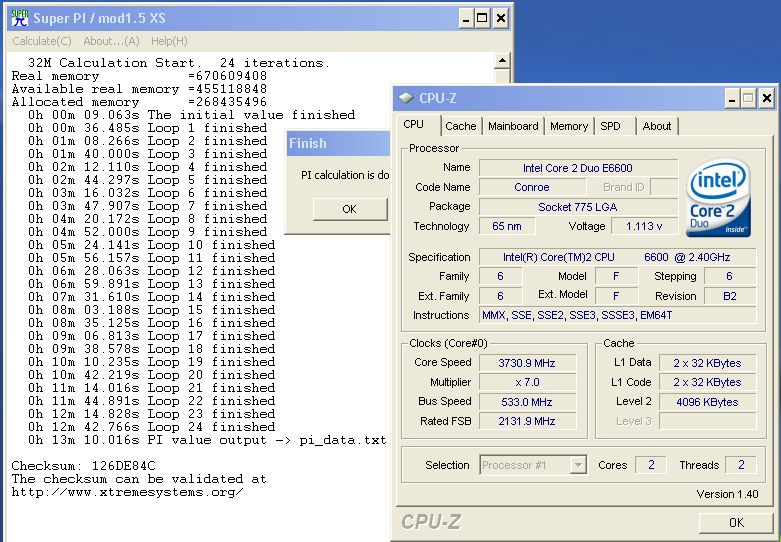The image size is (781, 542).
Task: Click the Voltage value 1.113 v
Action: 644,226
